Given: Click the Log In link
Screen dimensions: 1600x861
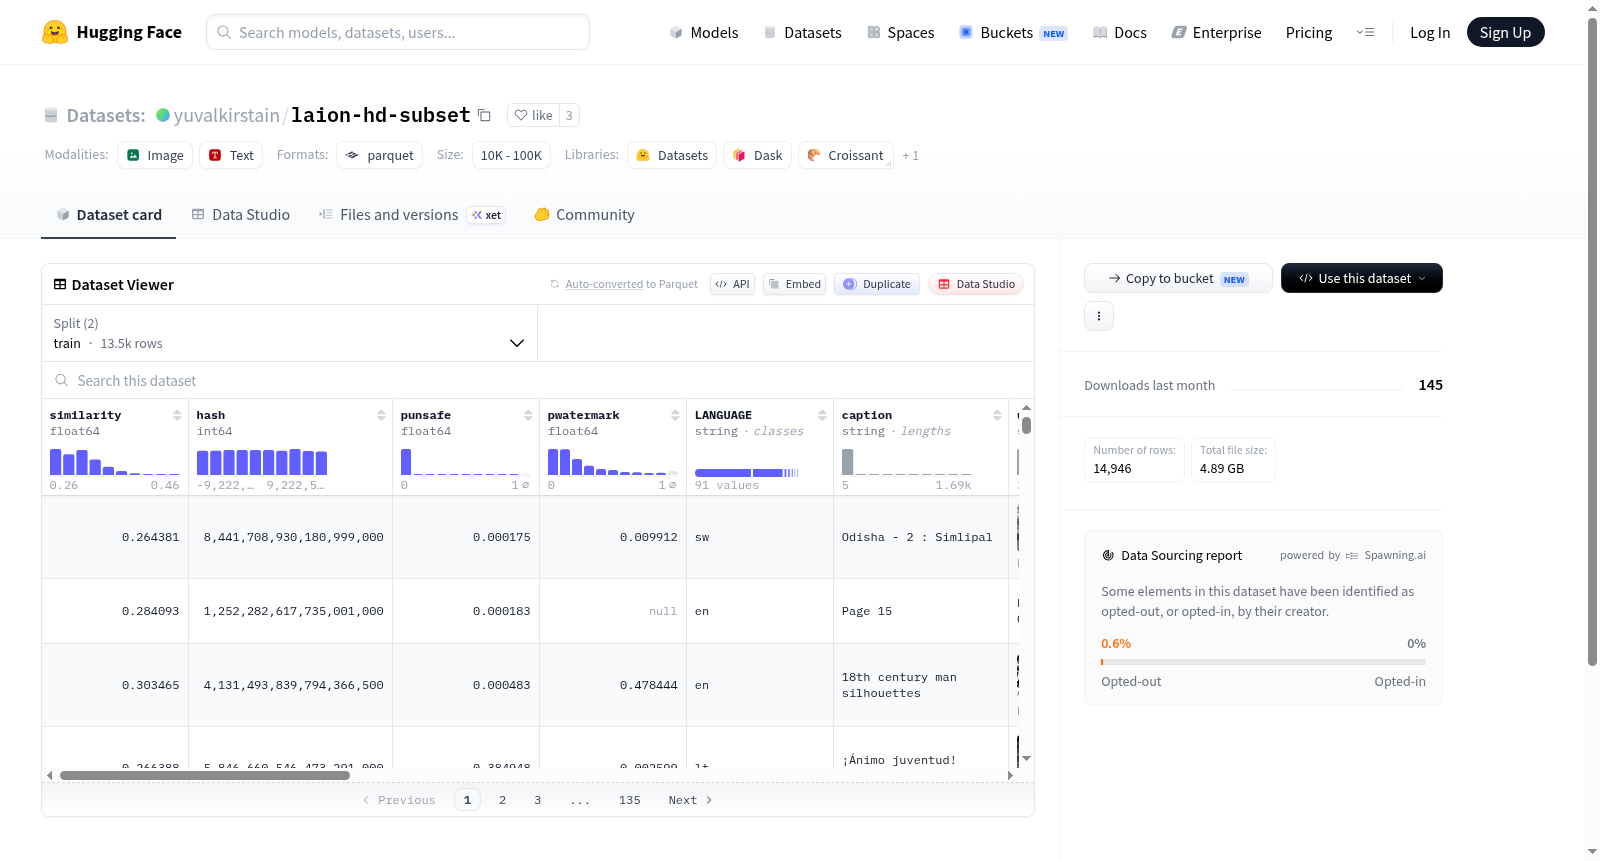Looking at the screenshot, I should pyautogui.click(x=1430, y=32).
